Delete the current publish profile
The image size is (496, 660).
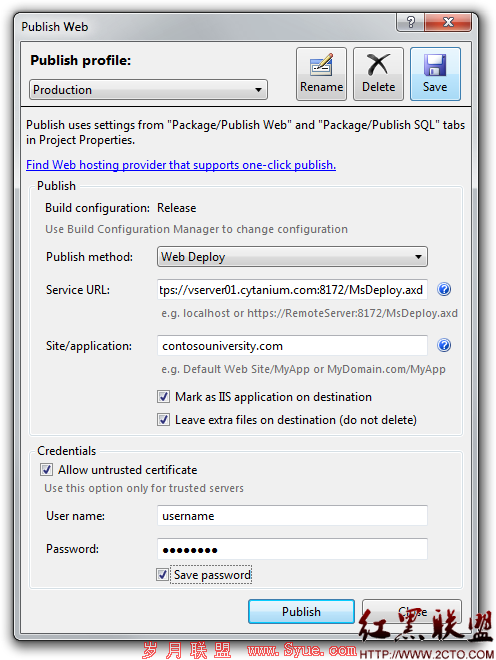pos(378,74)
